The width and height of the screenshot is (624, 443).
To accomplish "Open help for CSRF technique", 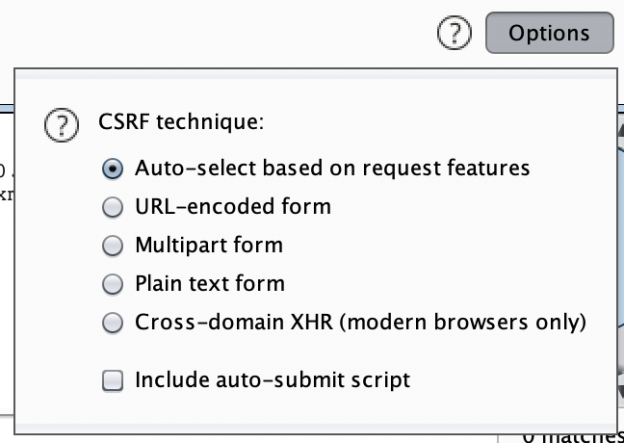I will coord(62,127).
